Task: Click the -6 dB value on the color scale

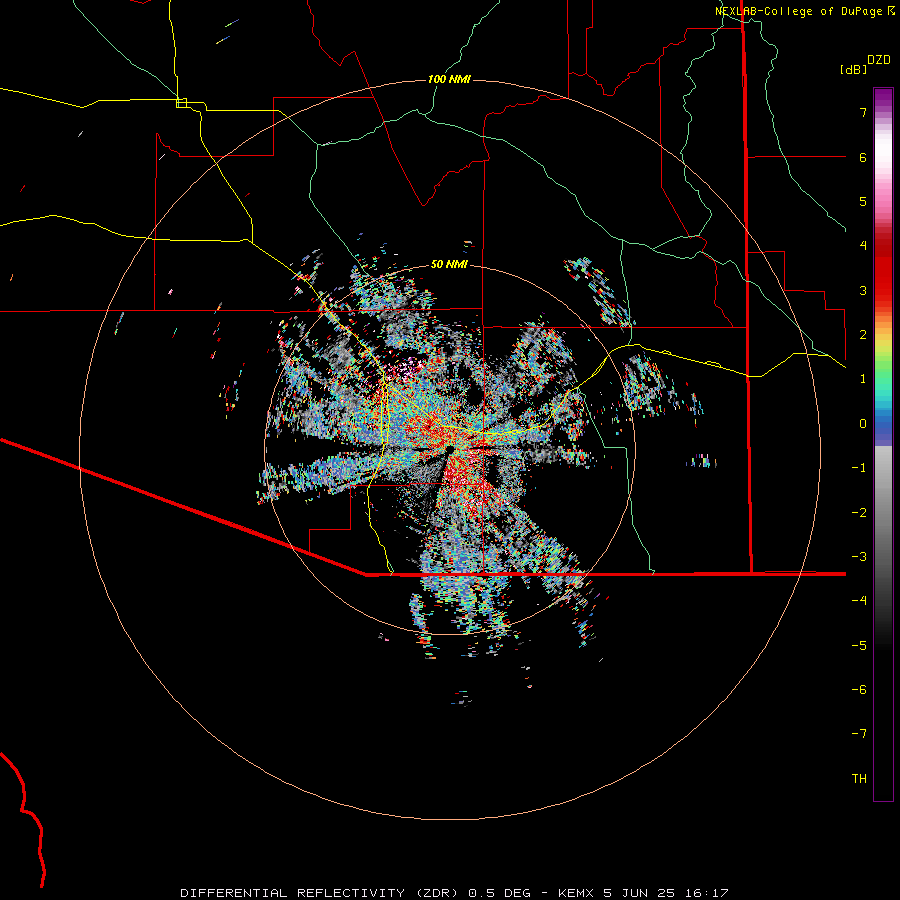Action: click(x=859, y=689)
